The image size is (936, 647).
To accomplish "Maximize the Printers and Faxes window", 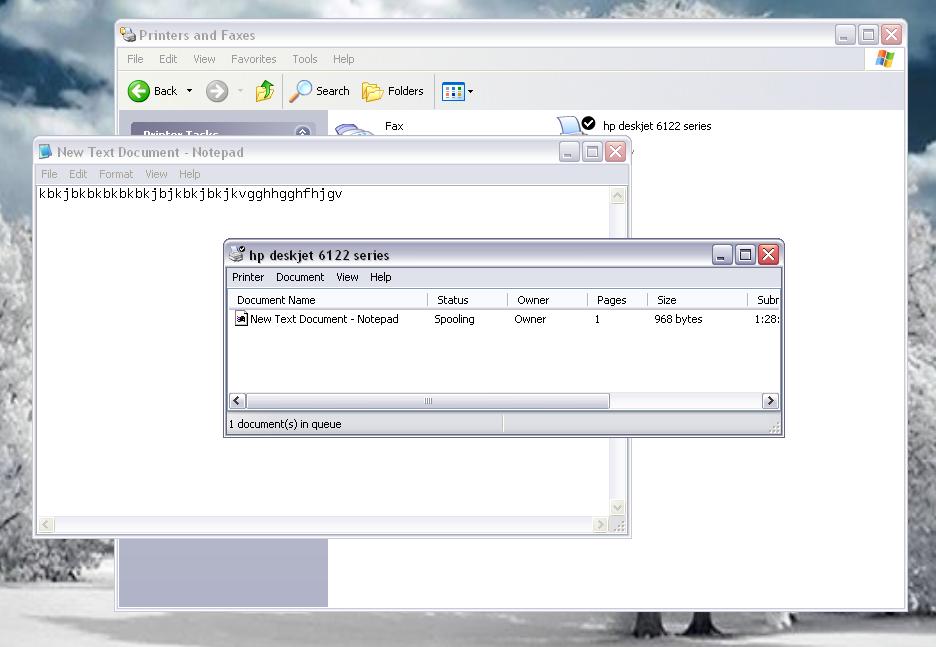I will click(868, 35).
